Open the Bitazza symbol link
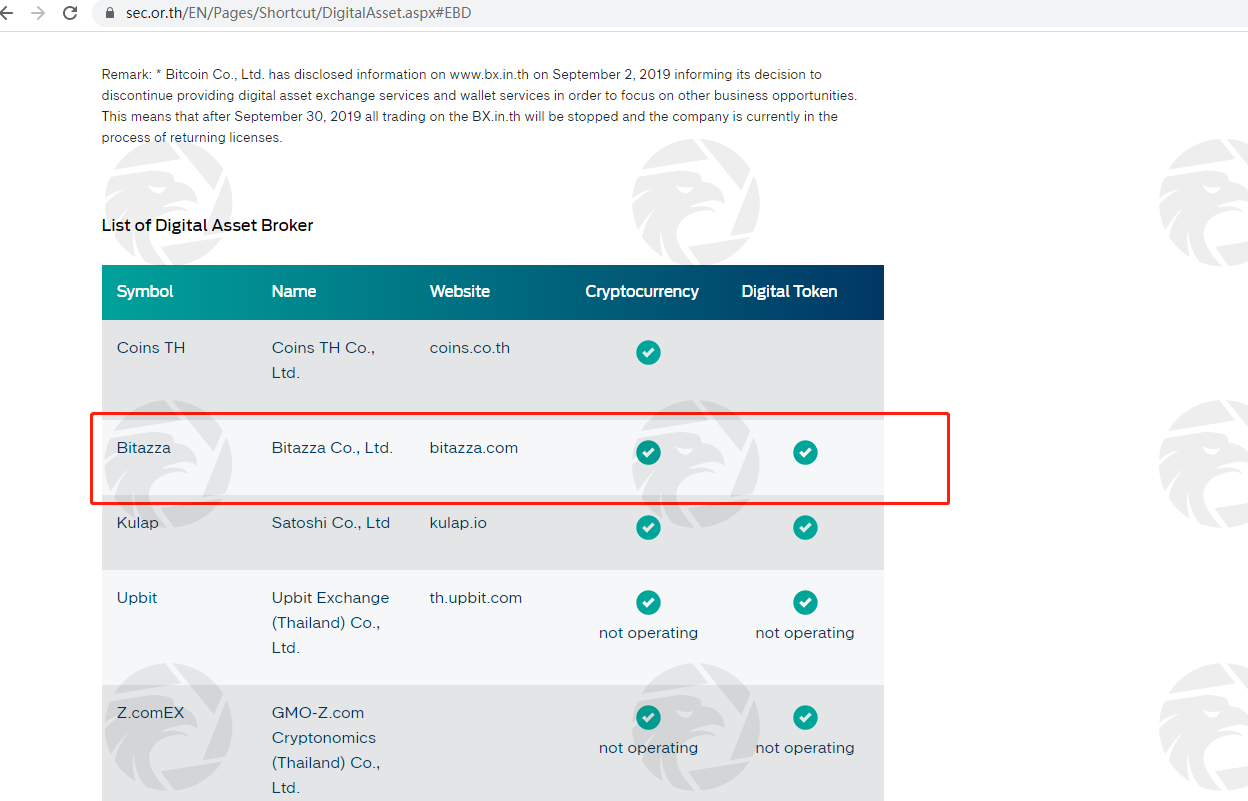This screenshot has width=1248, height=801. (x=144, y=448)
